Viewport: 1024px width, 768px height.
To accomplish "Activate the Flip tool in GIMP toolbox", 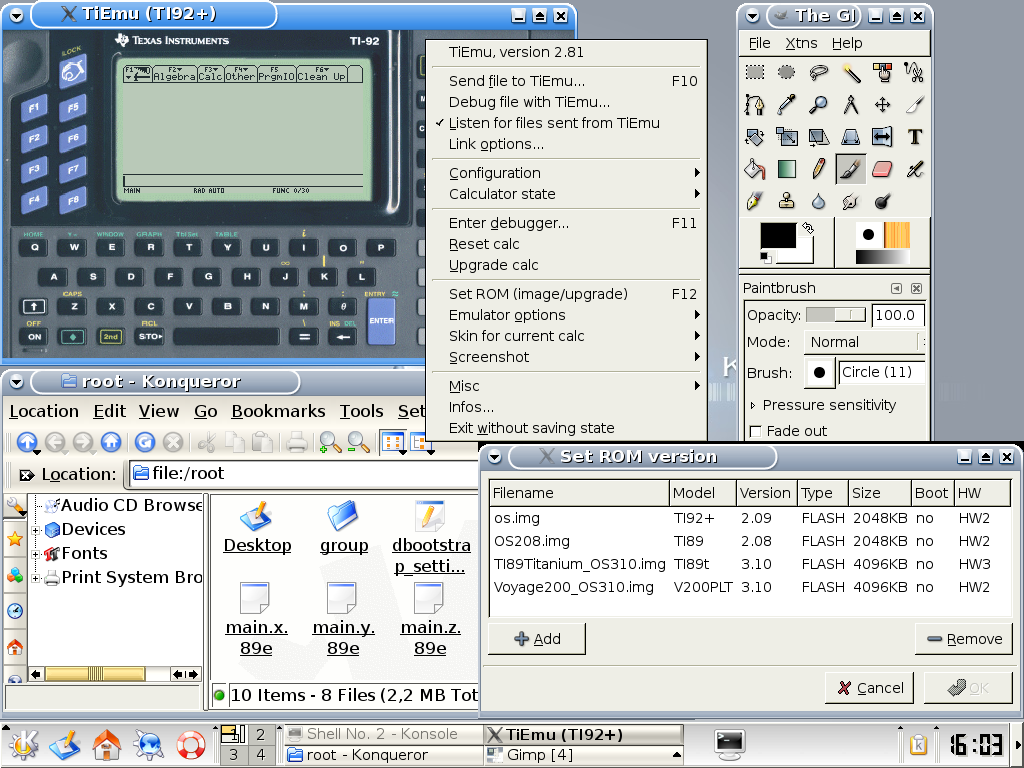I will [882, 136].
